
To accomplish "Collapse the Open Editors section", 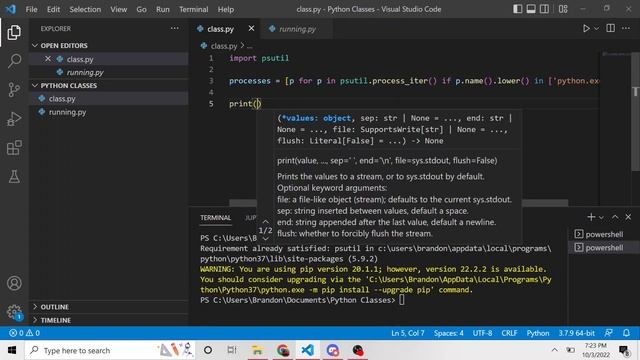I will pyautogui.click(x=109, y=45).
